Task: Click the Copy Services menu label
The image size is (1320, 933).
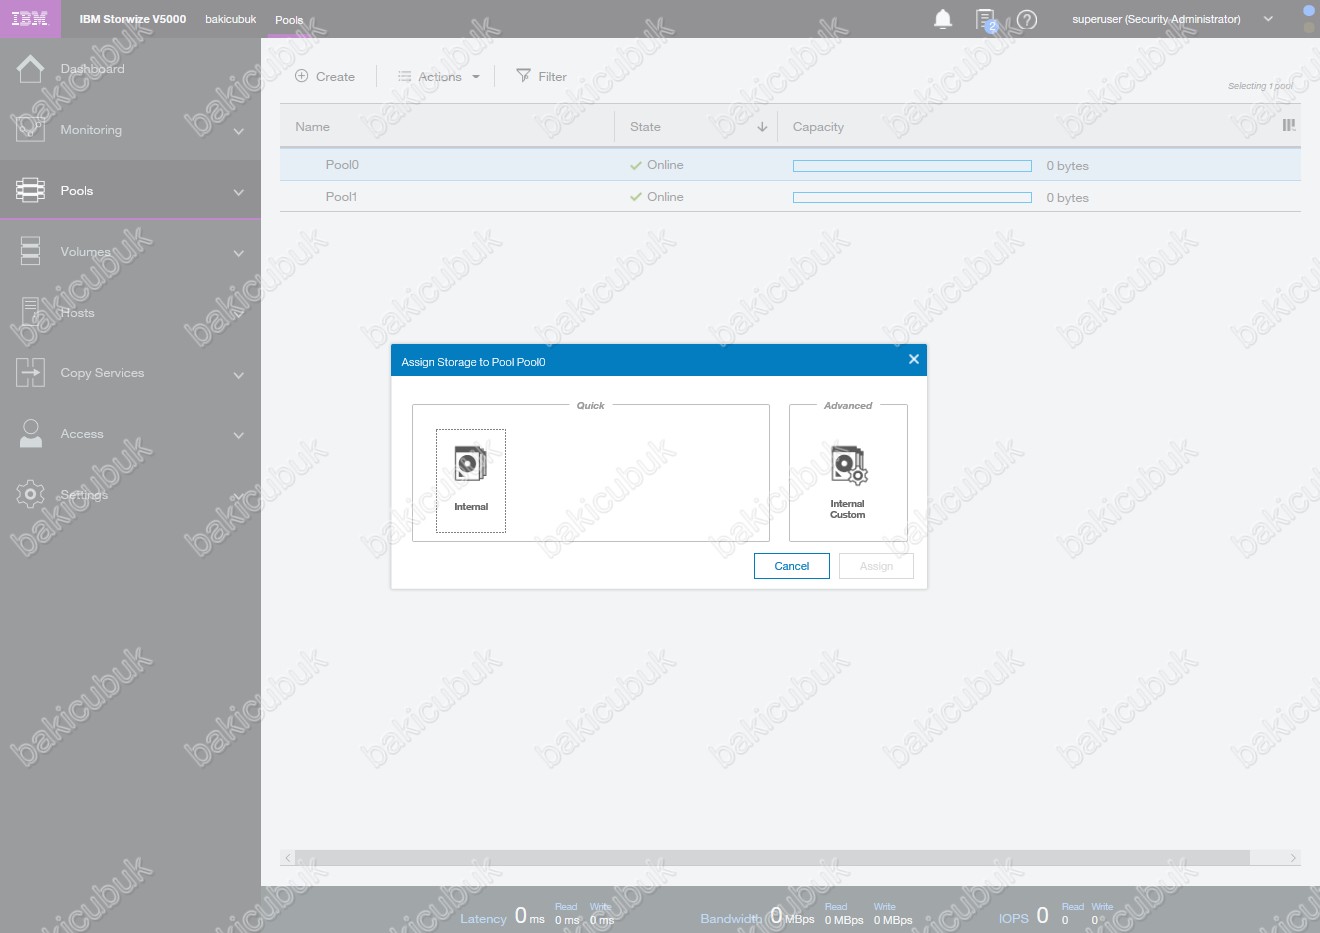Action: click(102, 373)
